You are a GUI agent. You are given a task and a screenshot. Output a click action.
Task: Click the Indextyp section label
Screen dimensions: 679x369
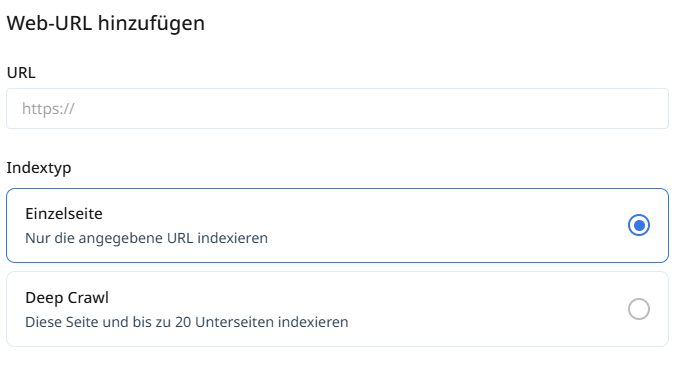(x=39, y=168)
